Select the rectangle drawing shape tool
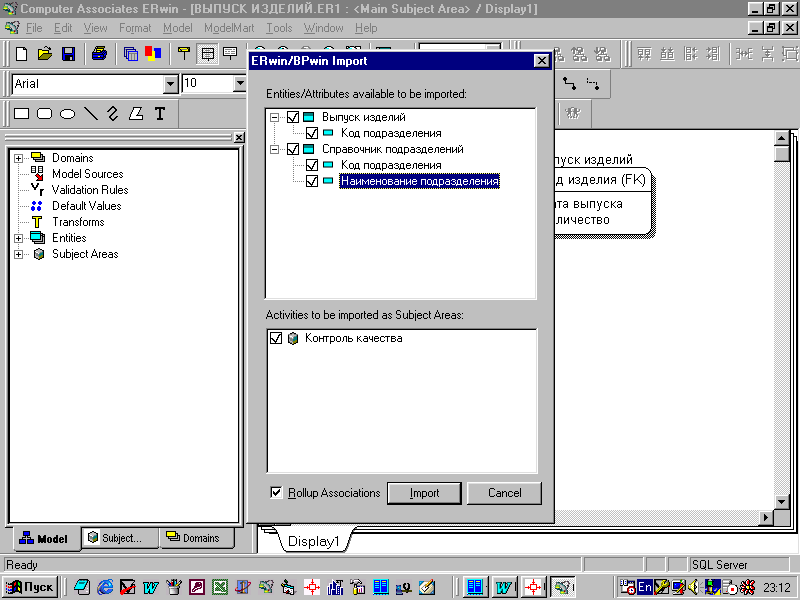This screenshot has height=600, width=800. (x=21, y=113)
